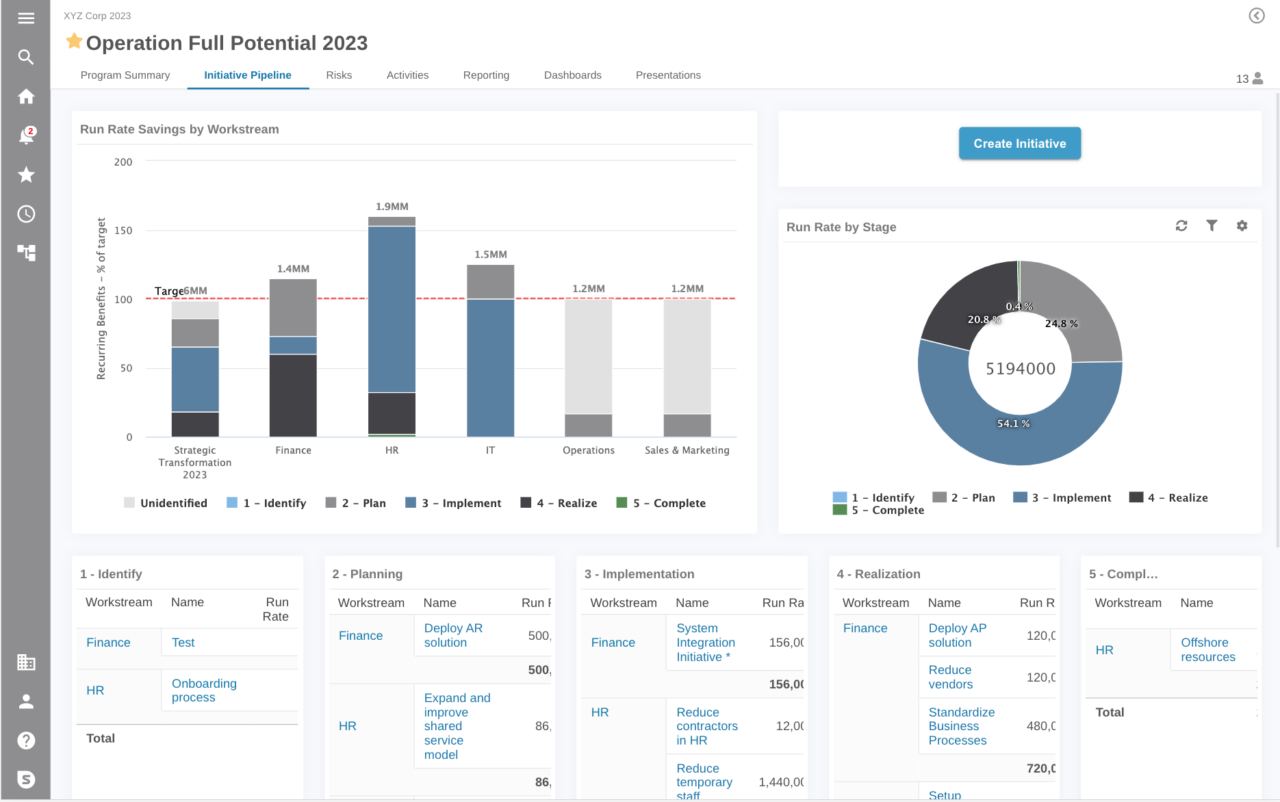Open the user list showing 13 members
The height and width of the screenshot is (802, 1280).
1249,78
